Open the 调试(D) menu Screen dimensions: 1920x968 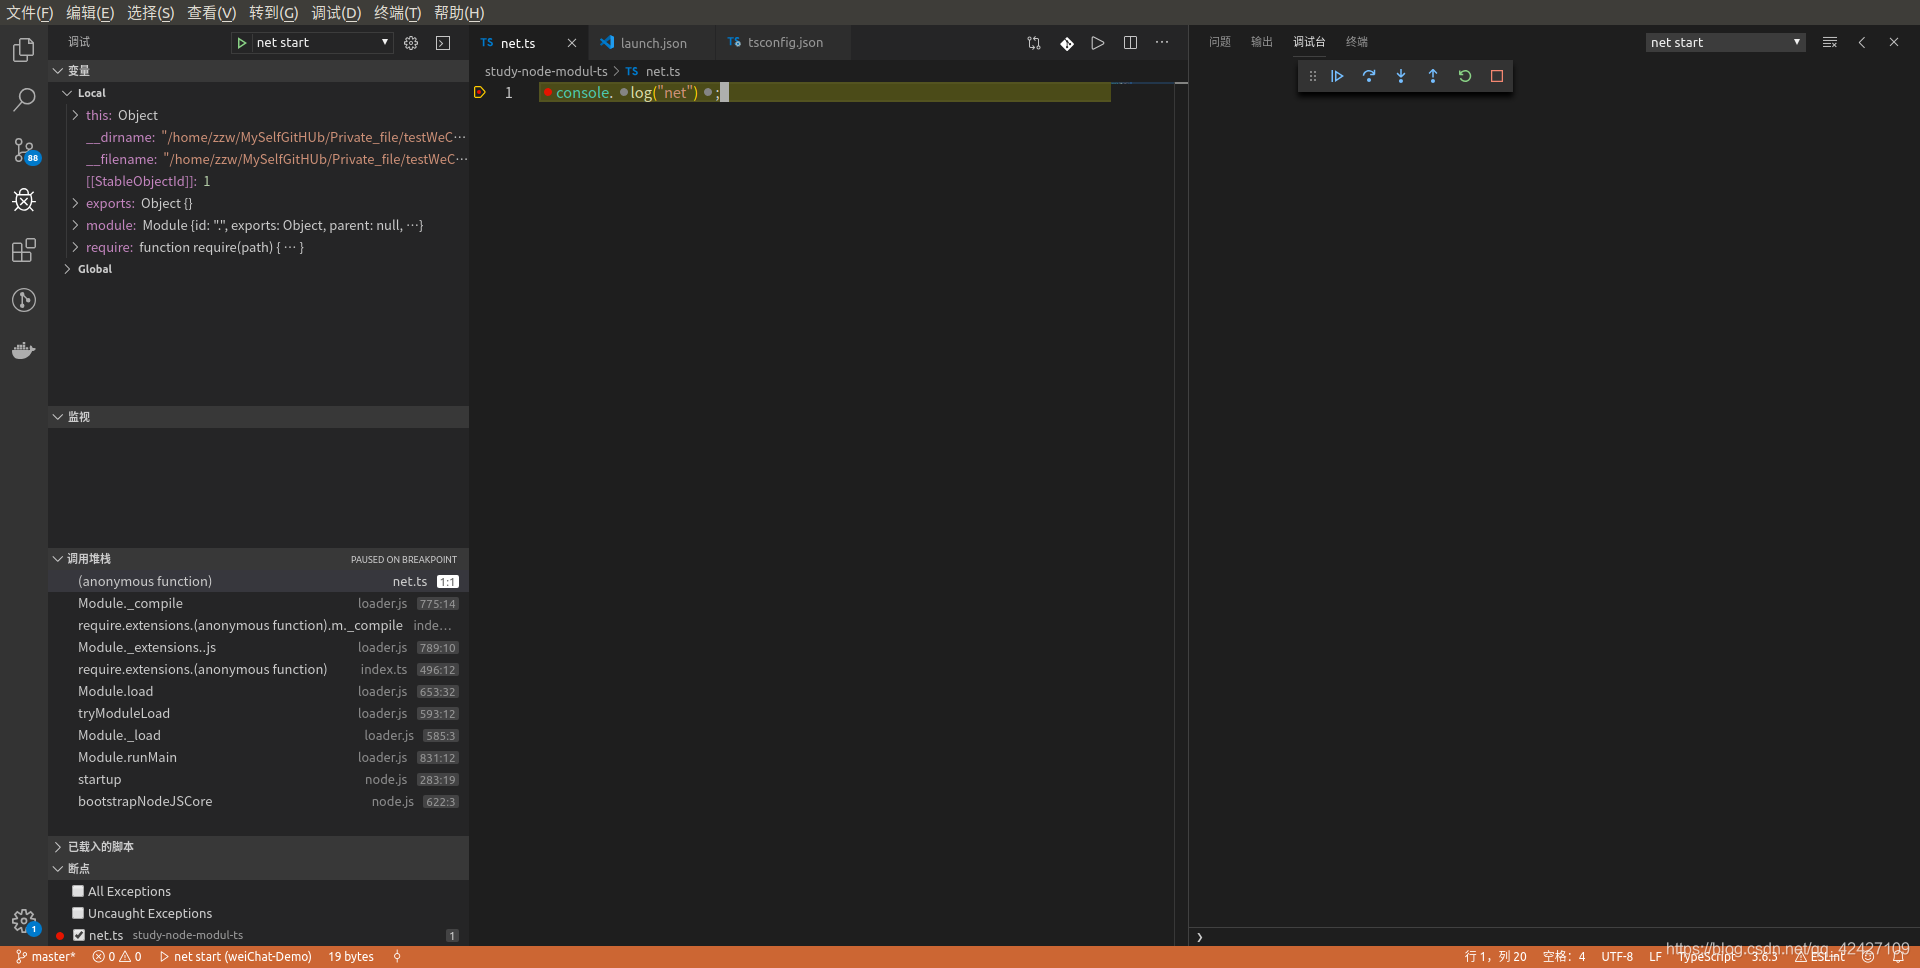pyautogui.click(x=336, y=13)
